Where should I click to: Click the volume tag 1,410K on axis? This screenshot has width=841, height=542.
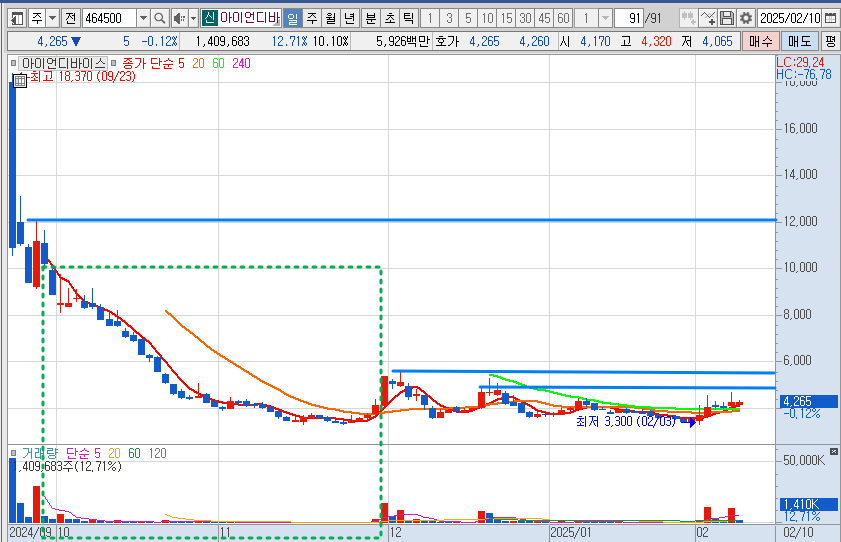point(807,504)
